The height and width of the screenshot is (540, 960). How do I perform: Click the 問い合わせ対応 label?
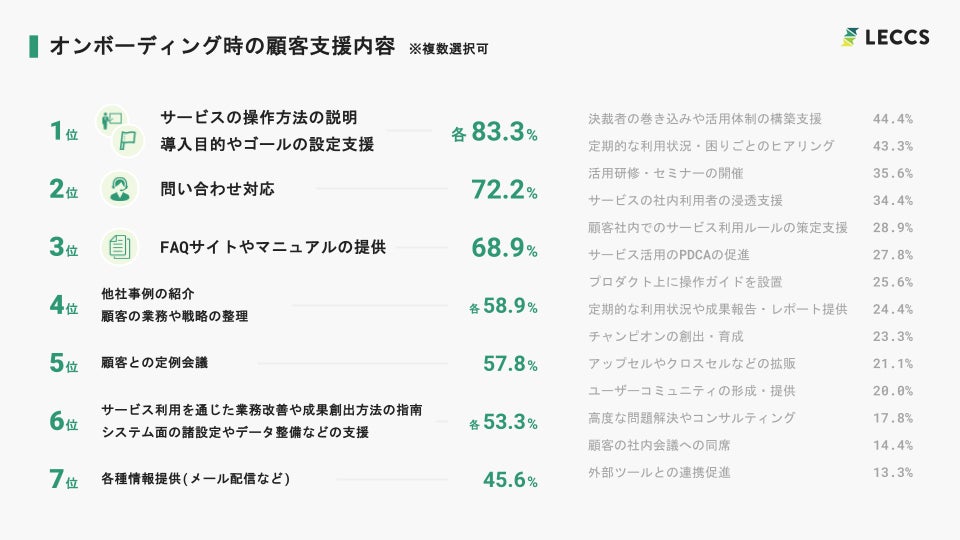coord(217,189)
